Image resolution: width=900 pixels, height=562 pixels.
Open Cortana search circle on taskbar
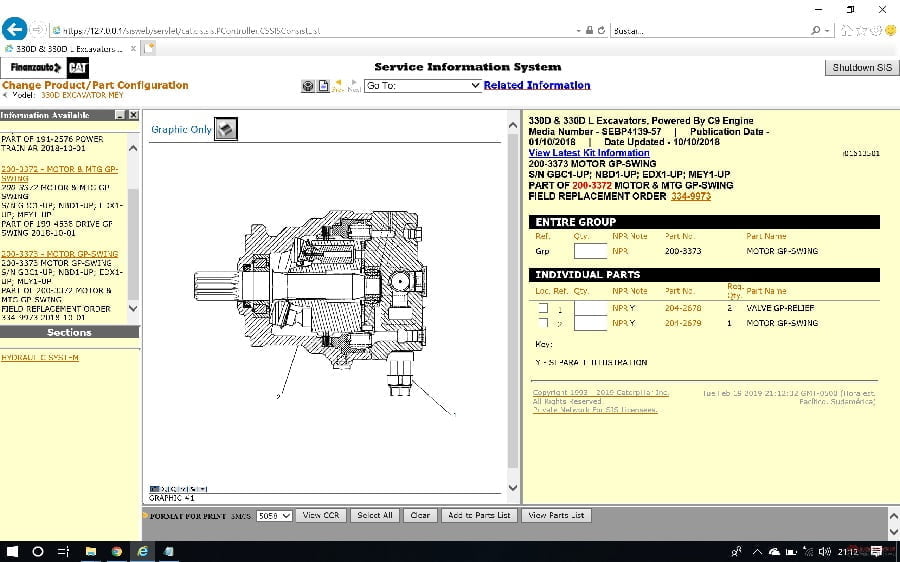coord(38,552)
